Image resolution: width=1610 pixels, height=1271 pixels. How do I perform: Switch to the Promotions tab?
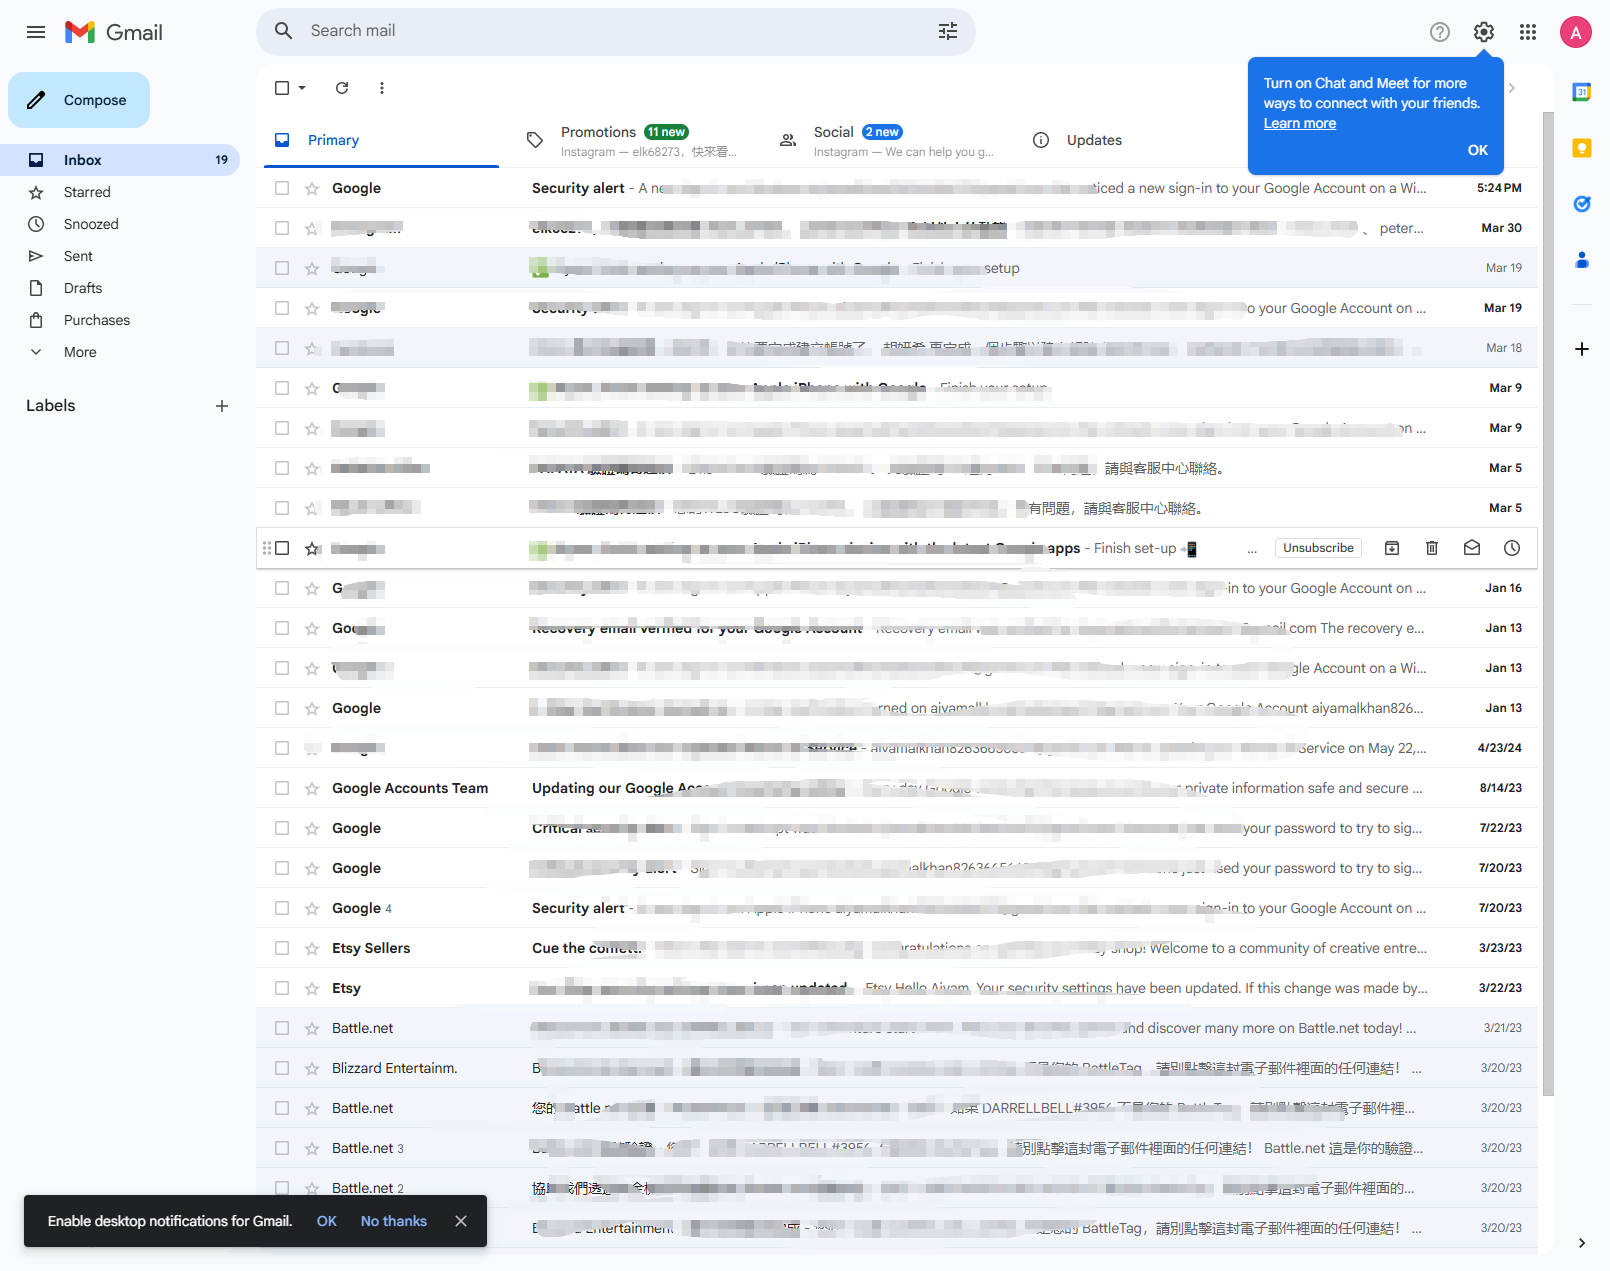634,140
